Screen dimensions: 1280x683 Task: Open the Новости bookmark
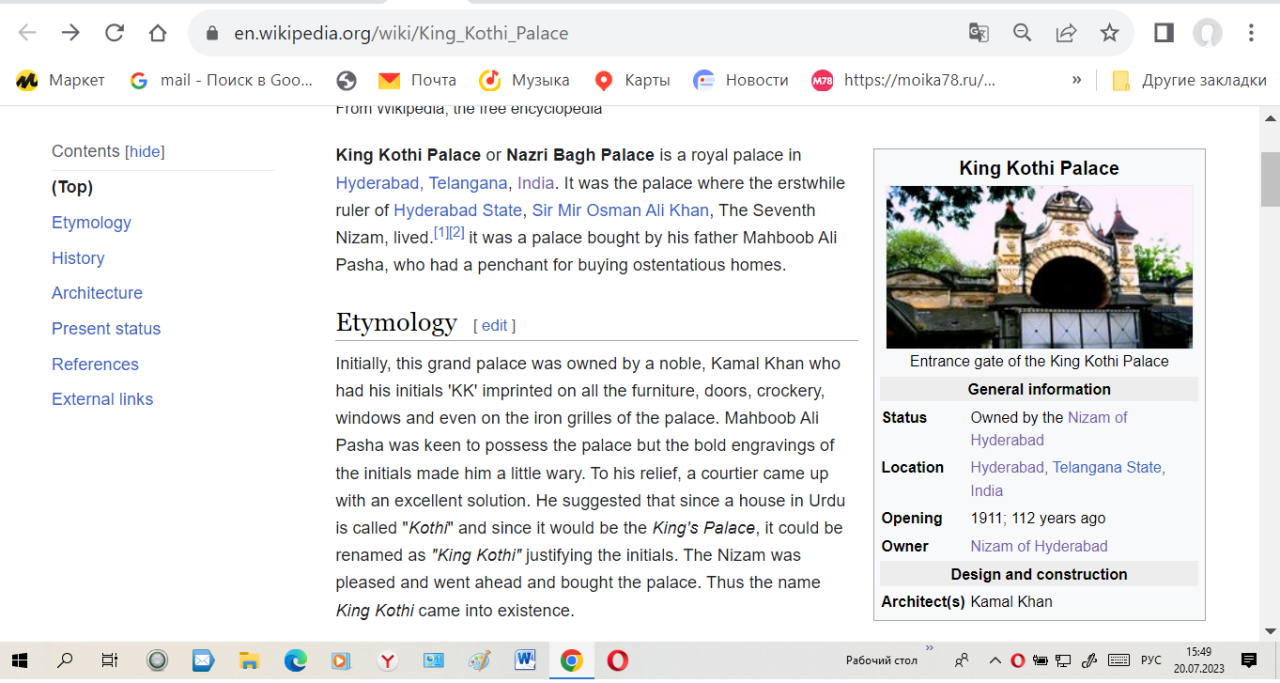(x=741, y=80)
